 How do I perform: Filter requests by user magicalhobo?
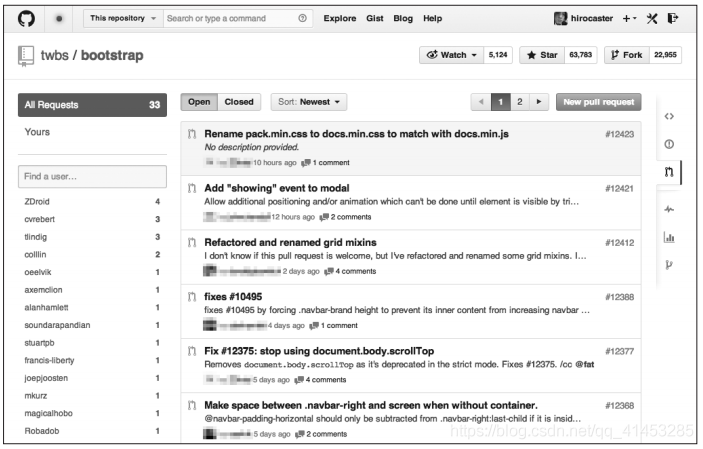(48, 414)
